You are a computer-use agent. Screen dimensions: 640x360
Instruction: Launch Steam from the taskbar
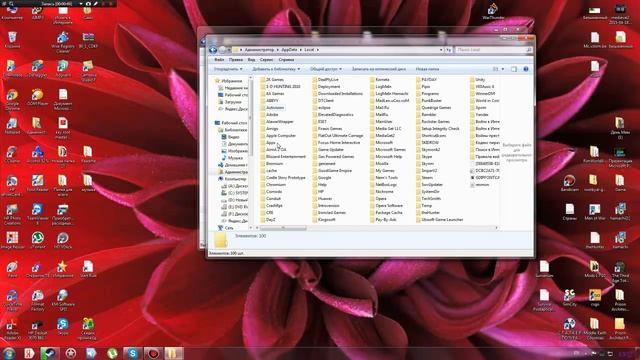pyautogui.click(x=49, y=353)
